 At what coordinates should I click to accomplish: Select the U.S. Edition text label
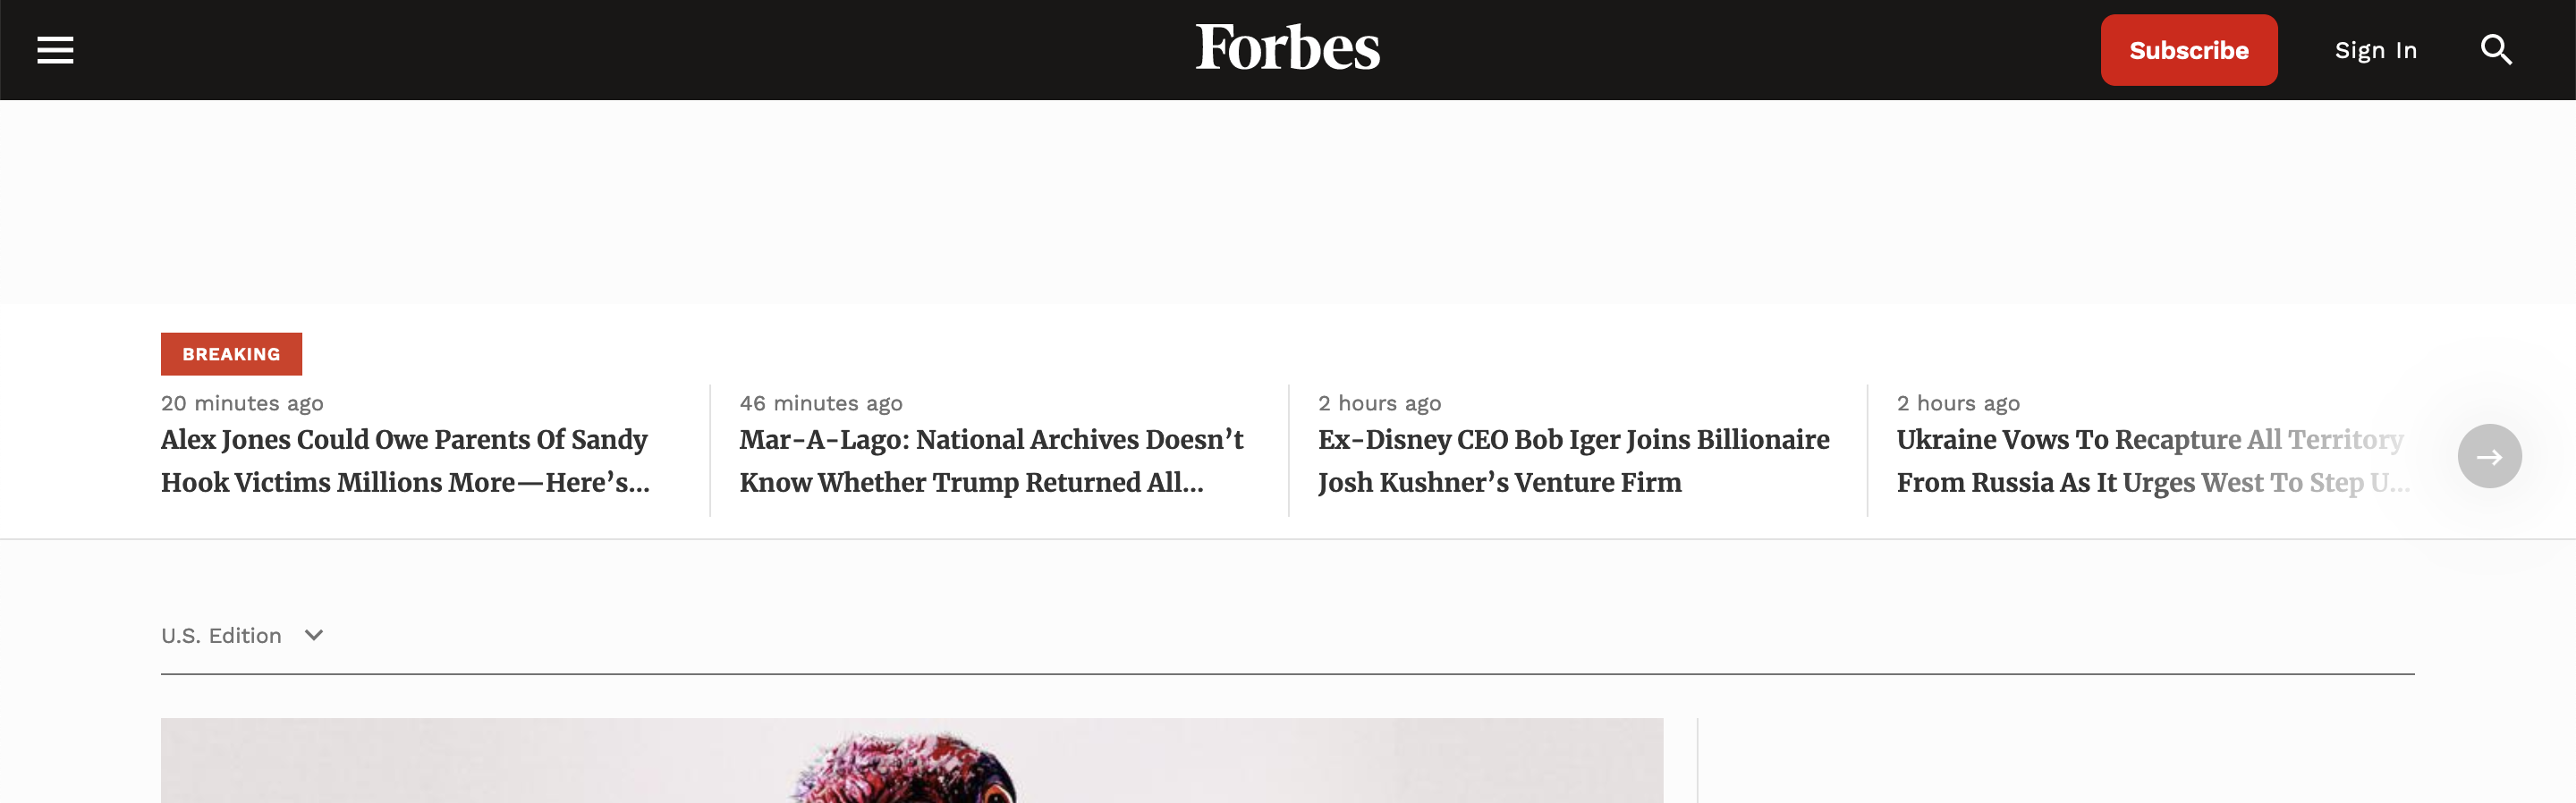(220, 635)
